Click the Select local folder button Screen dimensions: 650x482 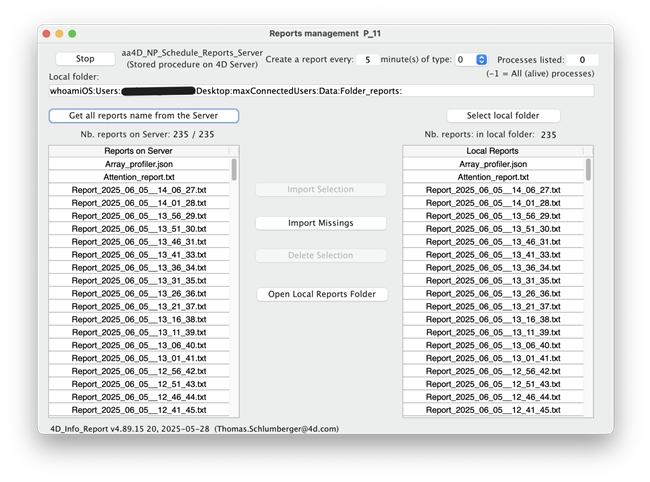tap(503, 116)
